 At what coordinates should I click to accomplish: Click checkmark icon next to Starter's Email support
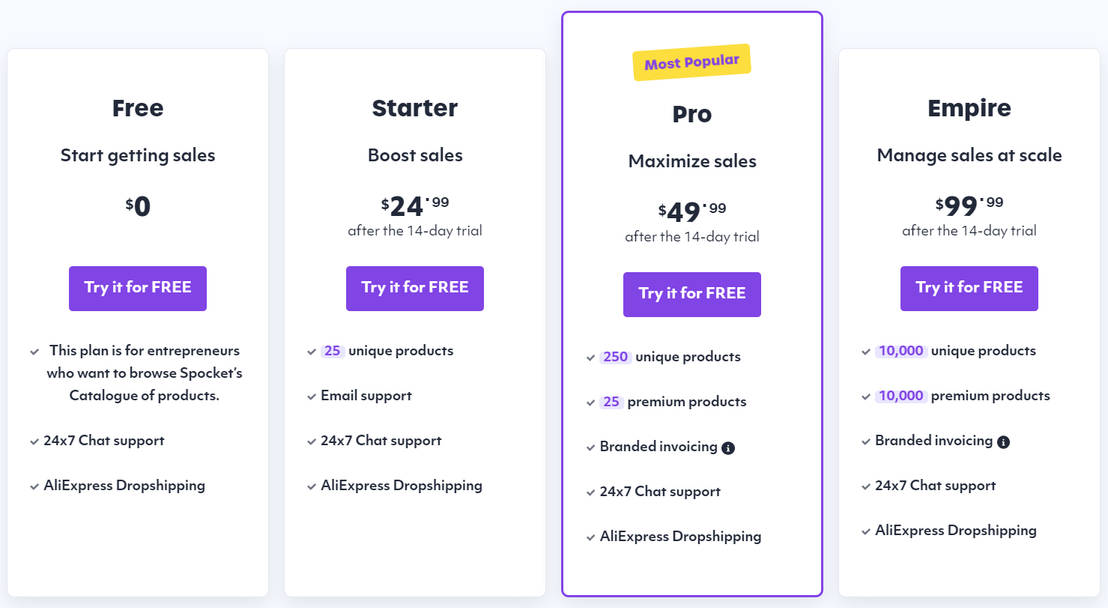click(312, 396)
